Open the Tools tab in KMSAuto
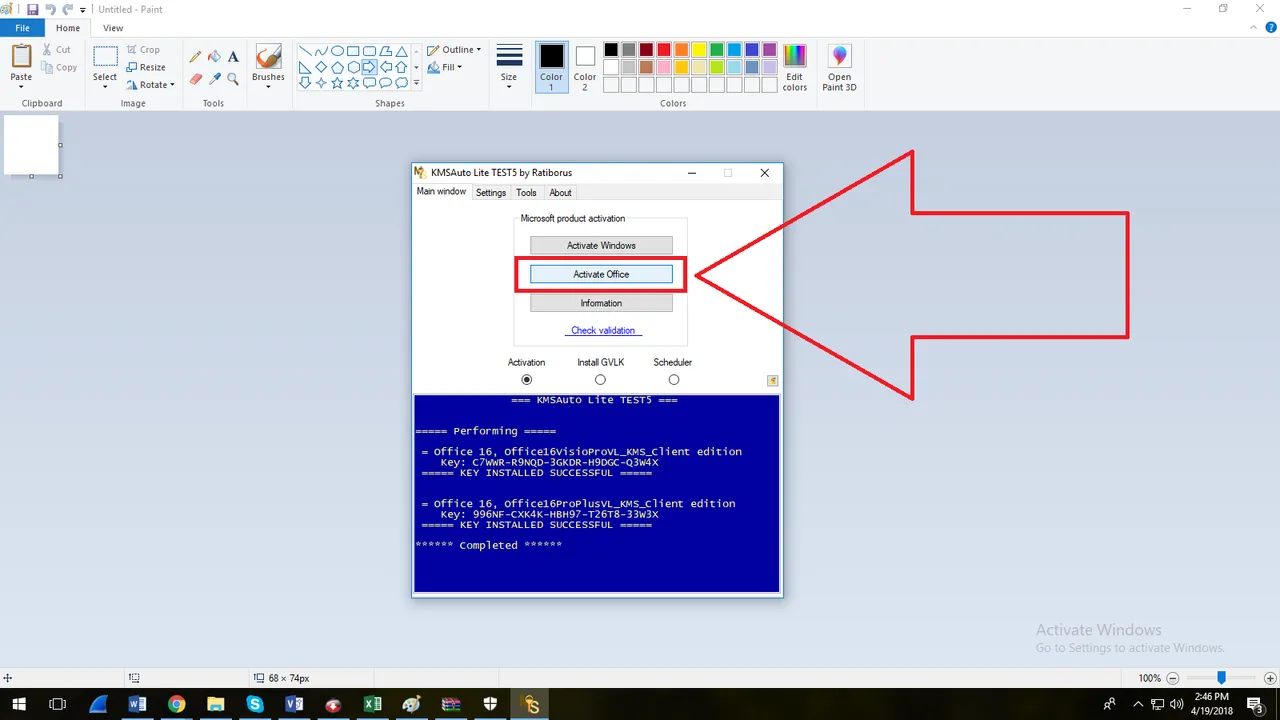1280x720 pixels. tap(526, 193)
